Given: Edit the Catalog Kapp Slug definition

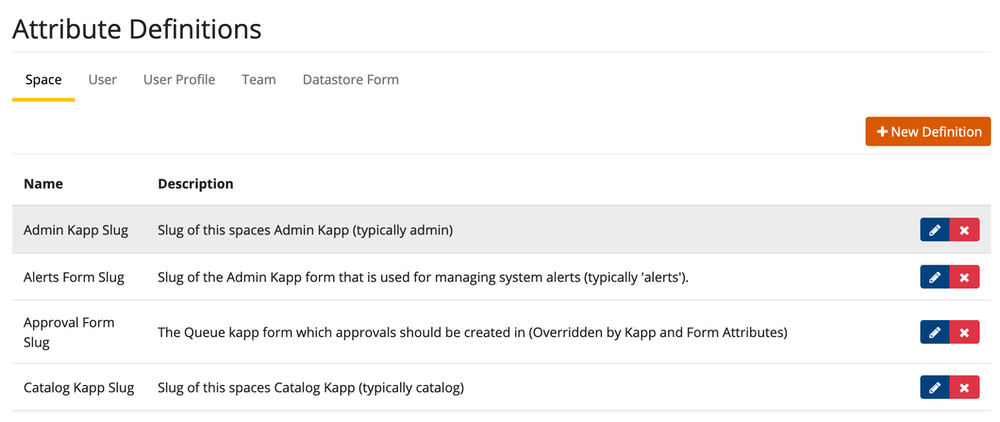Looking at the screenshot, I should point(934,387).
